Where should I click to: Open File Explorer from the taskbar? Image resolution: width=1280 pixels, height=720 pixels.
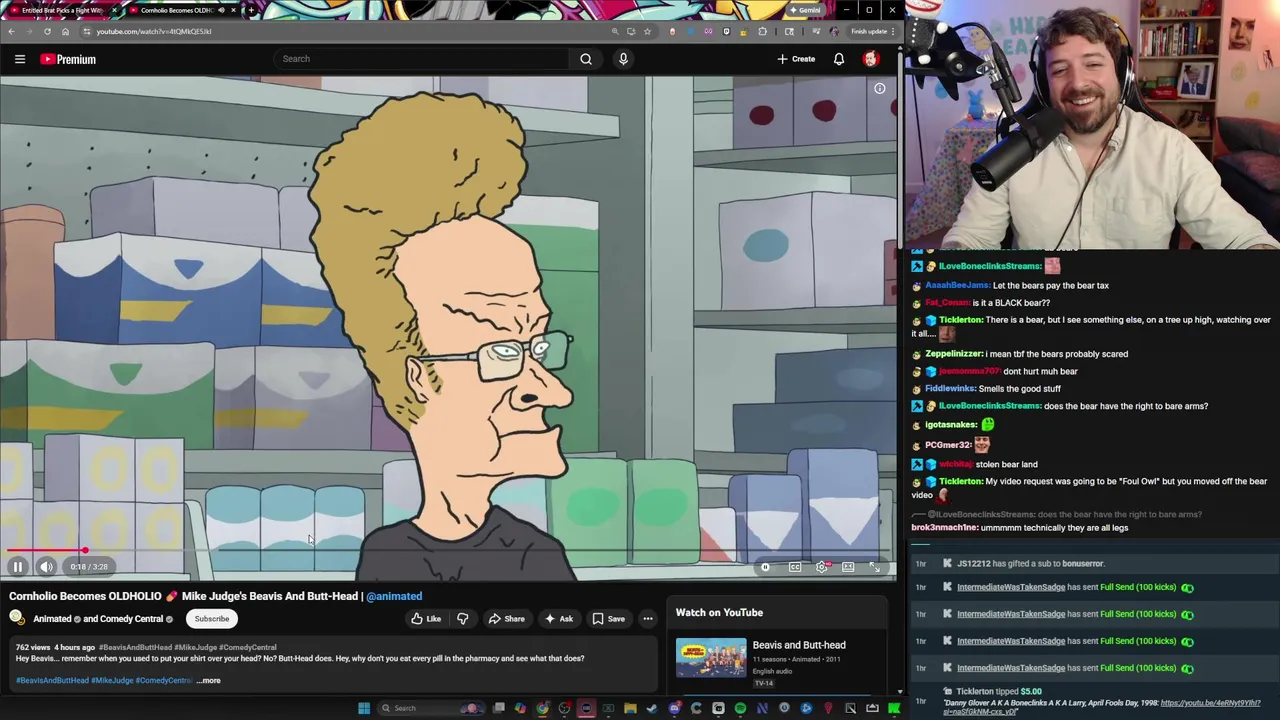(630, 709)
